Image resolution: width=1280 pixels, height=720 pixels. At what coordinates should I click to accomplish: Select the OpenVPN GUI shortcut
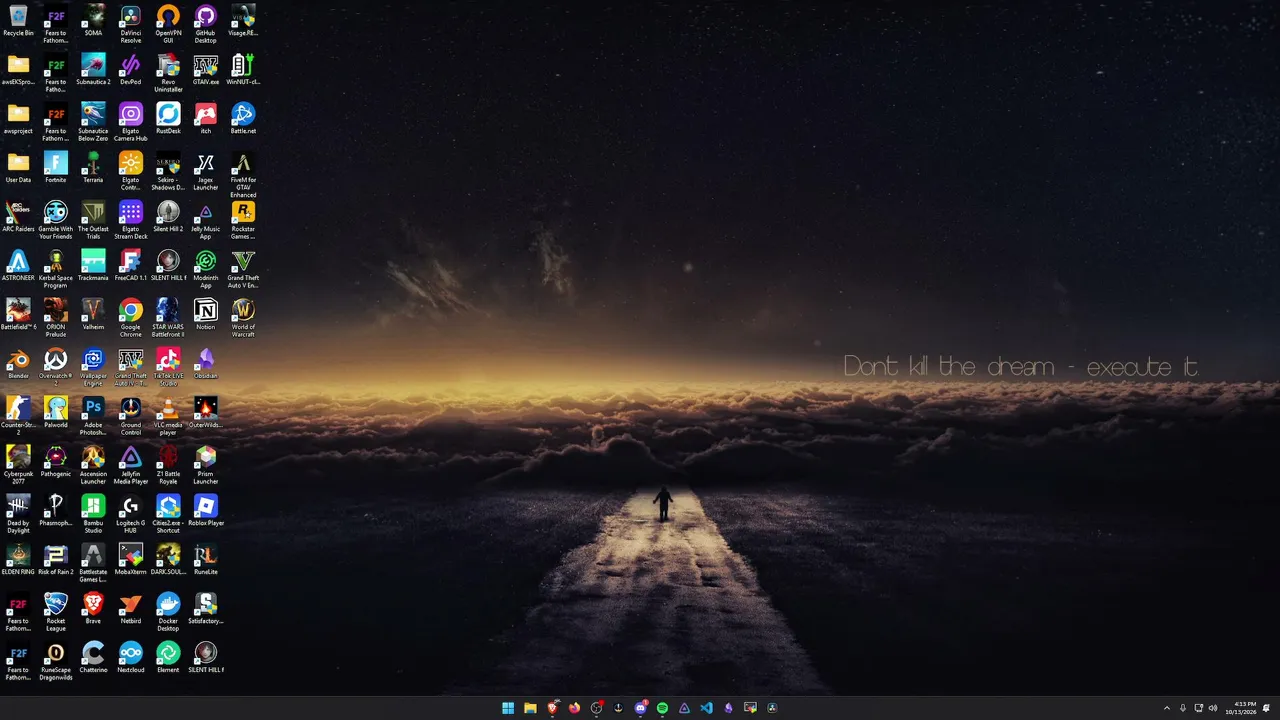(168, 24)
